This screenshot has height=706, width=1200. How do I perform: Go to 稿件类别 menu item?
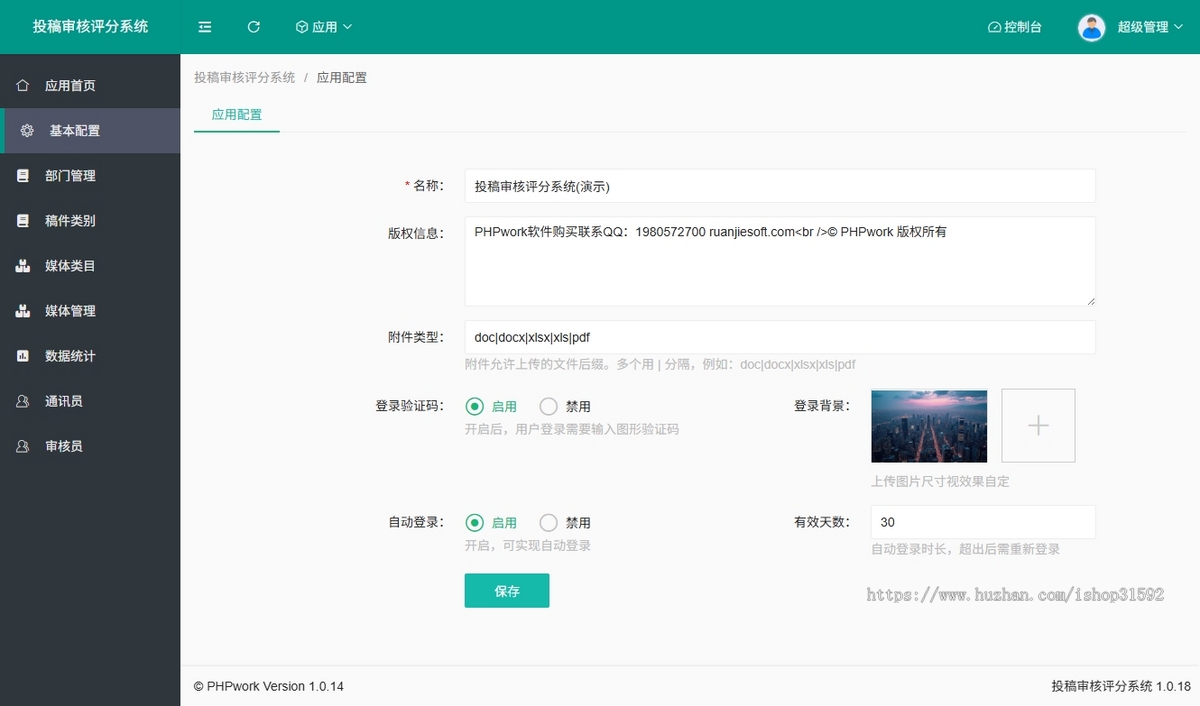(90, 221)
